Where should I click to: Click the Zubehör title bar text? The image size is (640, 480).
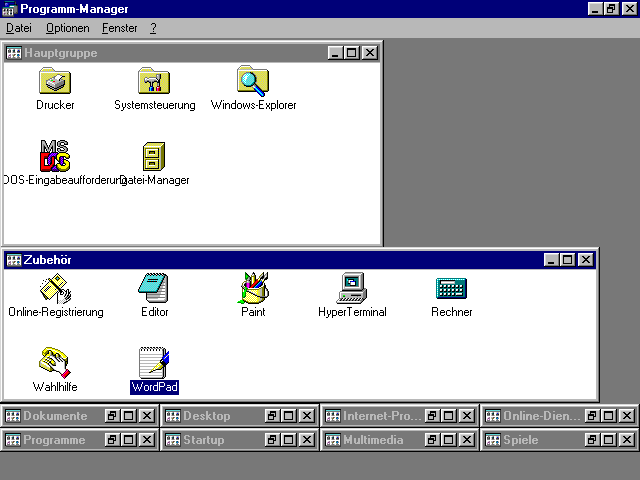tap(47, 260)
